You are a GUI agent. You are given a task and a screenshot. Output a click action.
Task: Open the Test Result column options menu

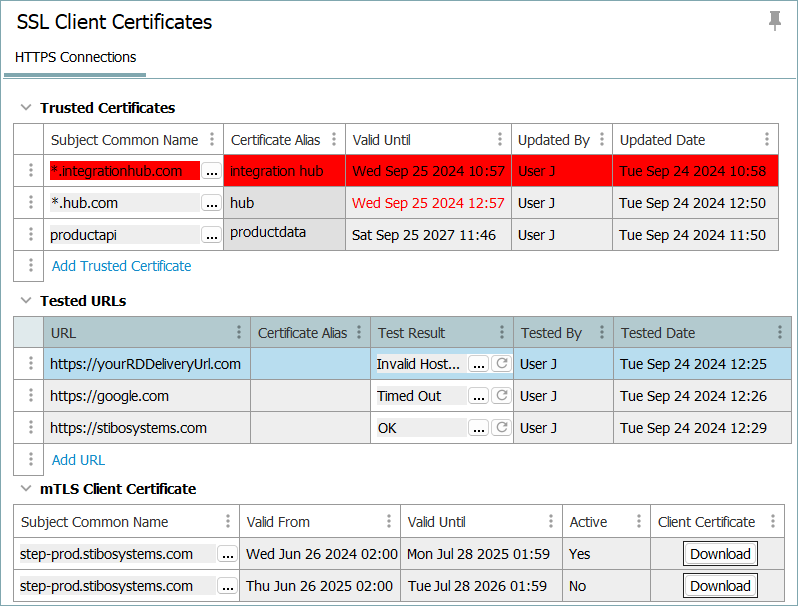coord(501,333)
